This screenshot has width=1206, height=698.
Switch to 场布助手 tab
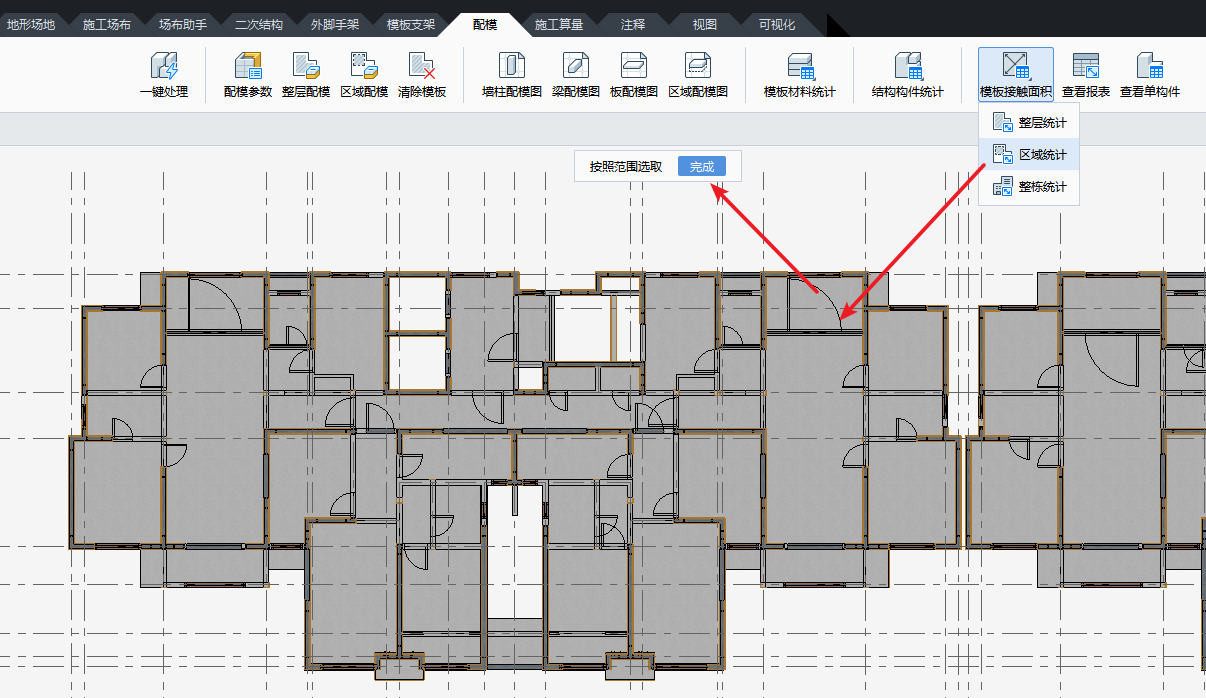pos(183,24)
